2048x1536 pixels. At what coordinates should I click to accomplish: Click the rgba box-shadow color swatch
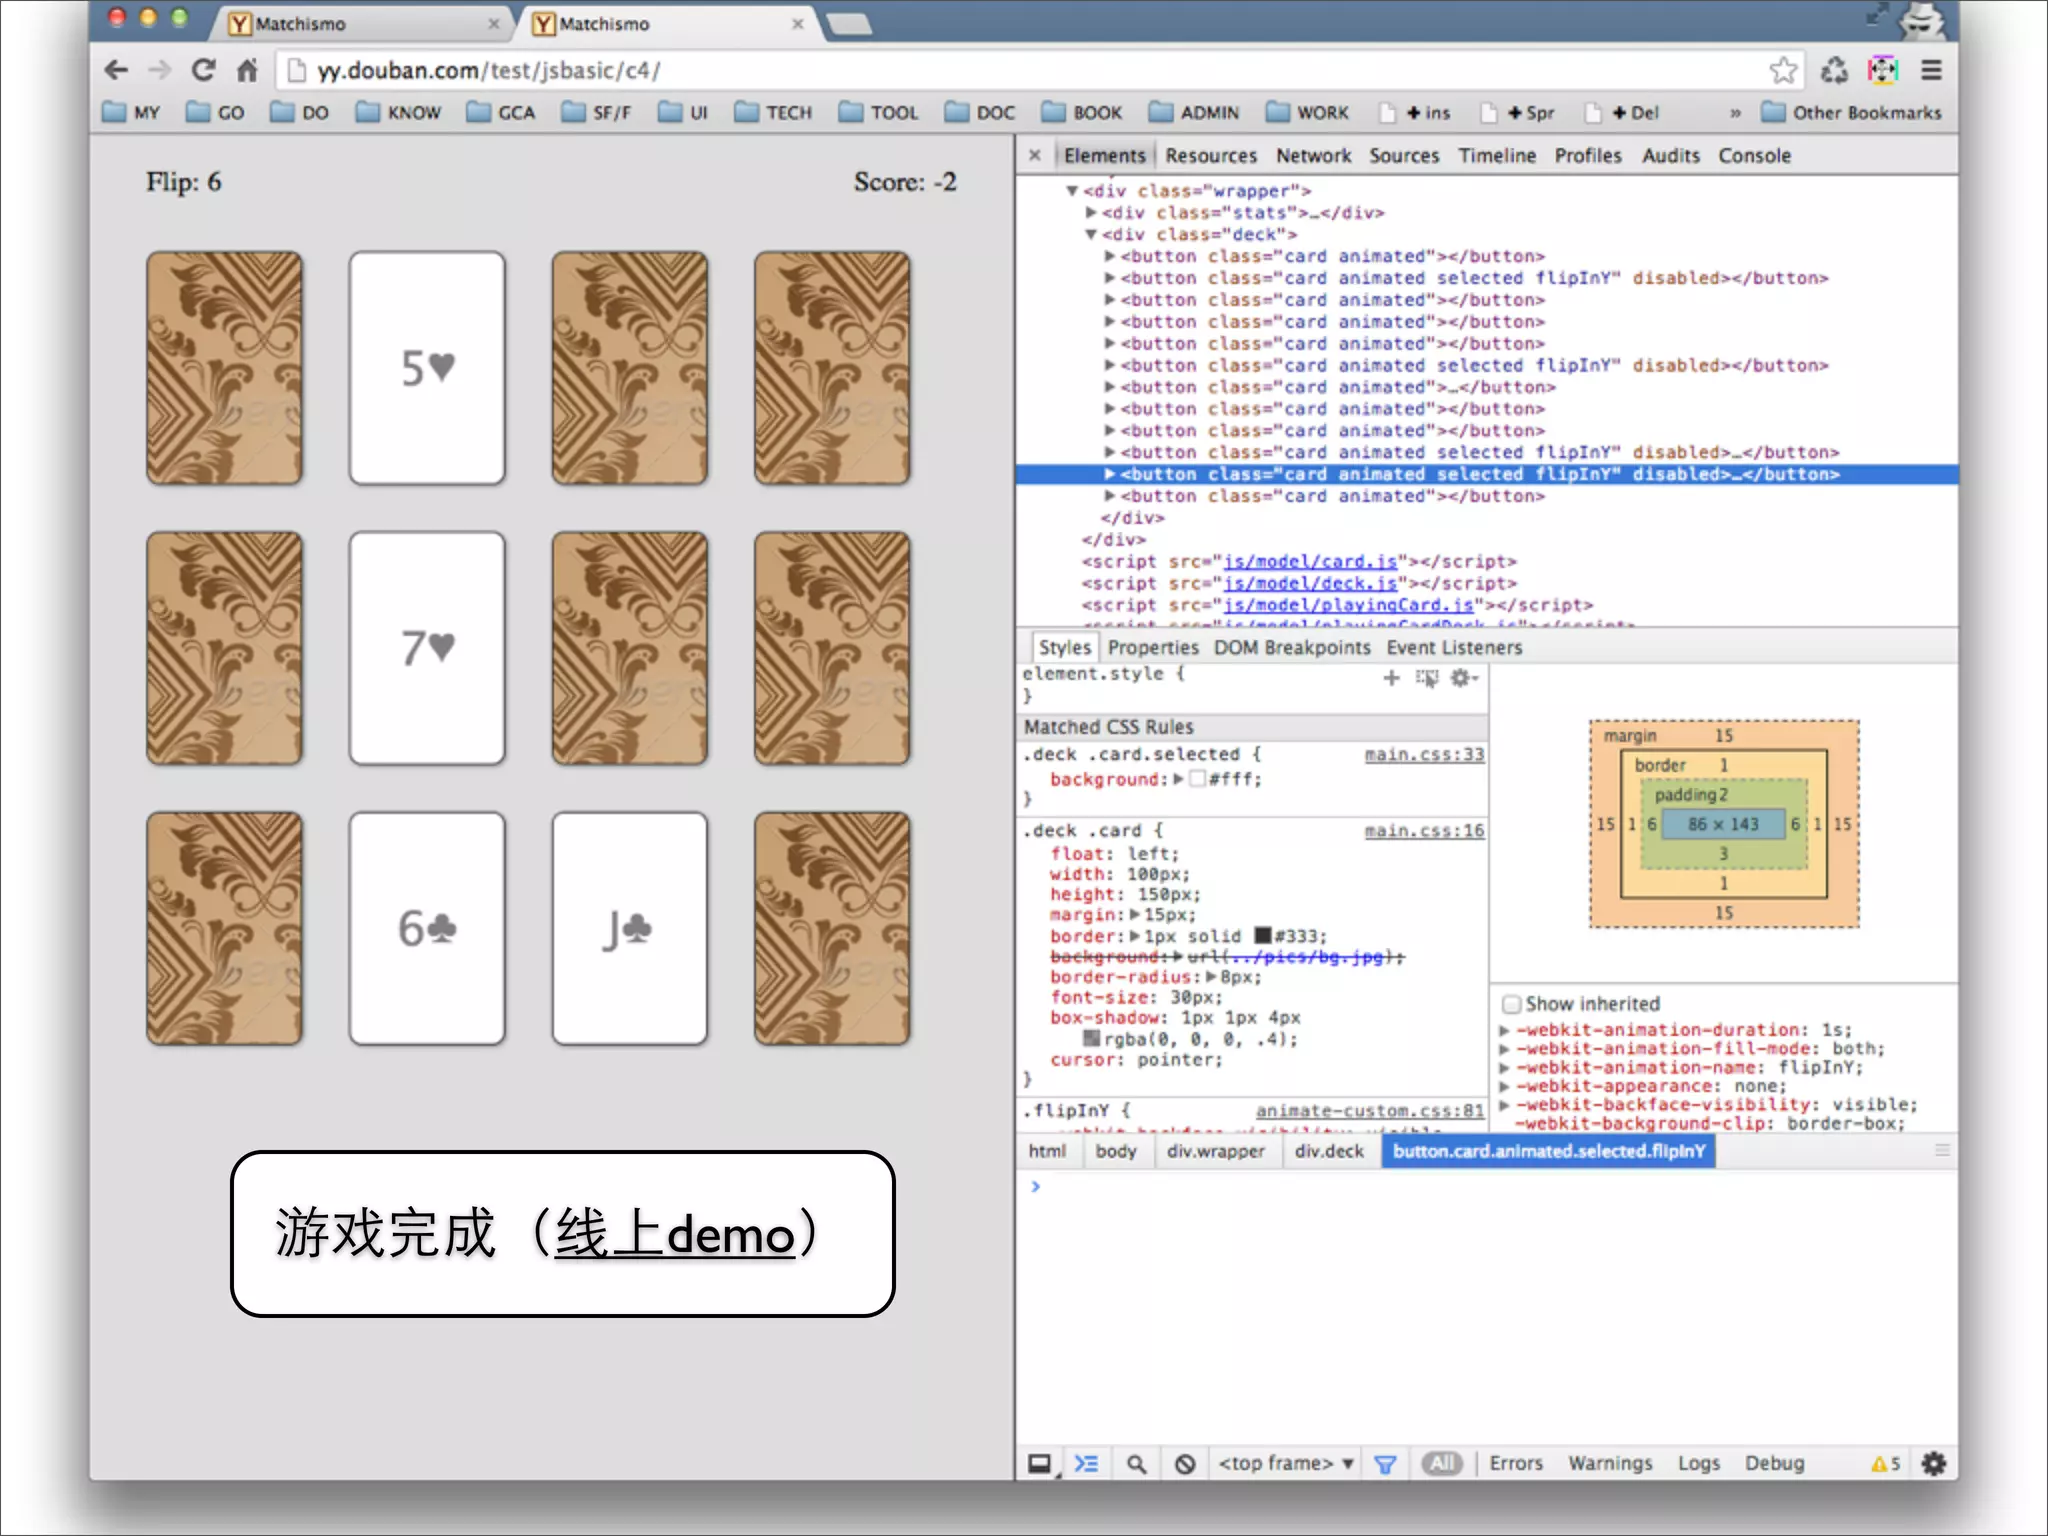pyautogui.click(x=1092, y=1039)
